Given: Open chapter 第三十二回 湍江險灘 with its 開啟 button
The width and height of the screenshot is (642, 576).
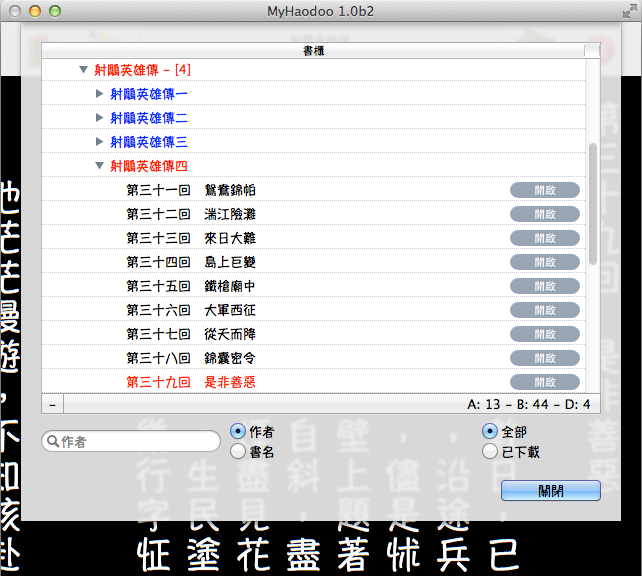Looking at the screenshot, I should click(x=545, y=214).
